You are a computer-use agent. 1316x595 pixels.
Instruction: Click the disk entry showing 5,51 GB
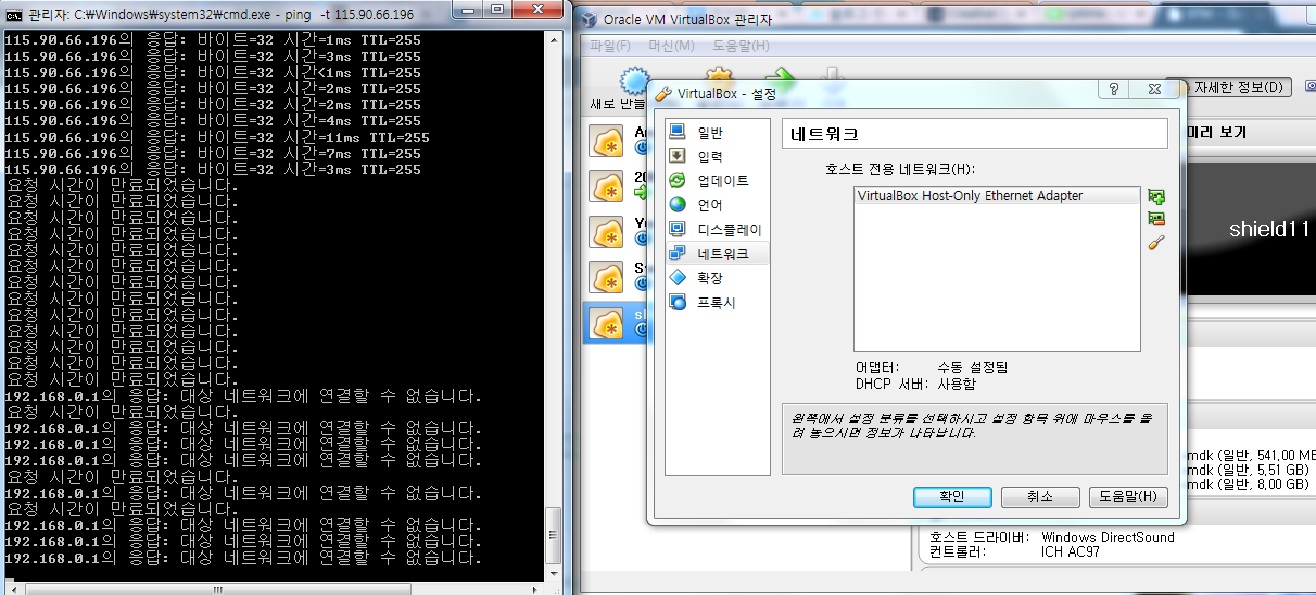click(1249, 469)
